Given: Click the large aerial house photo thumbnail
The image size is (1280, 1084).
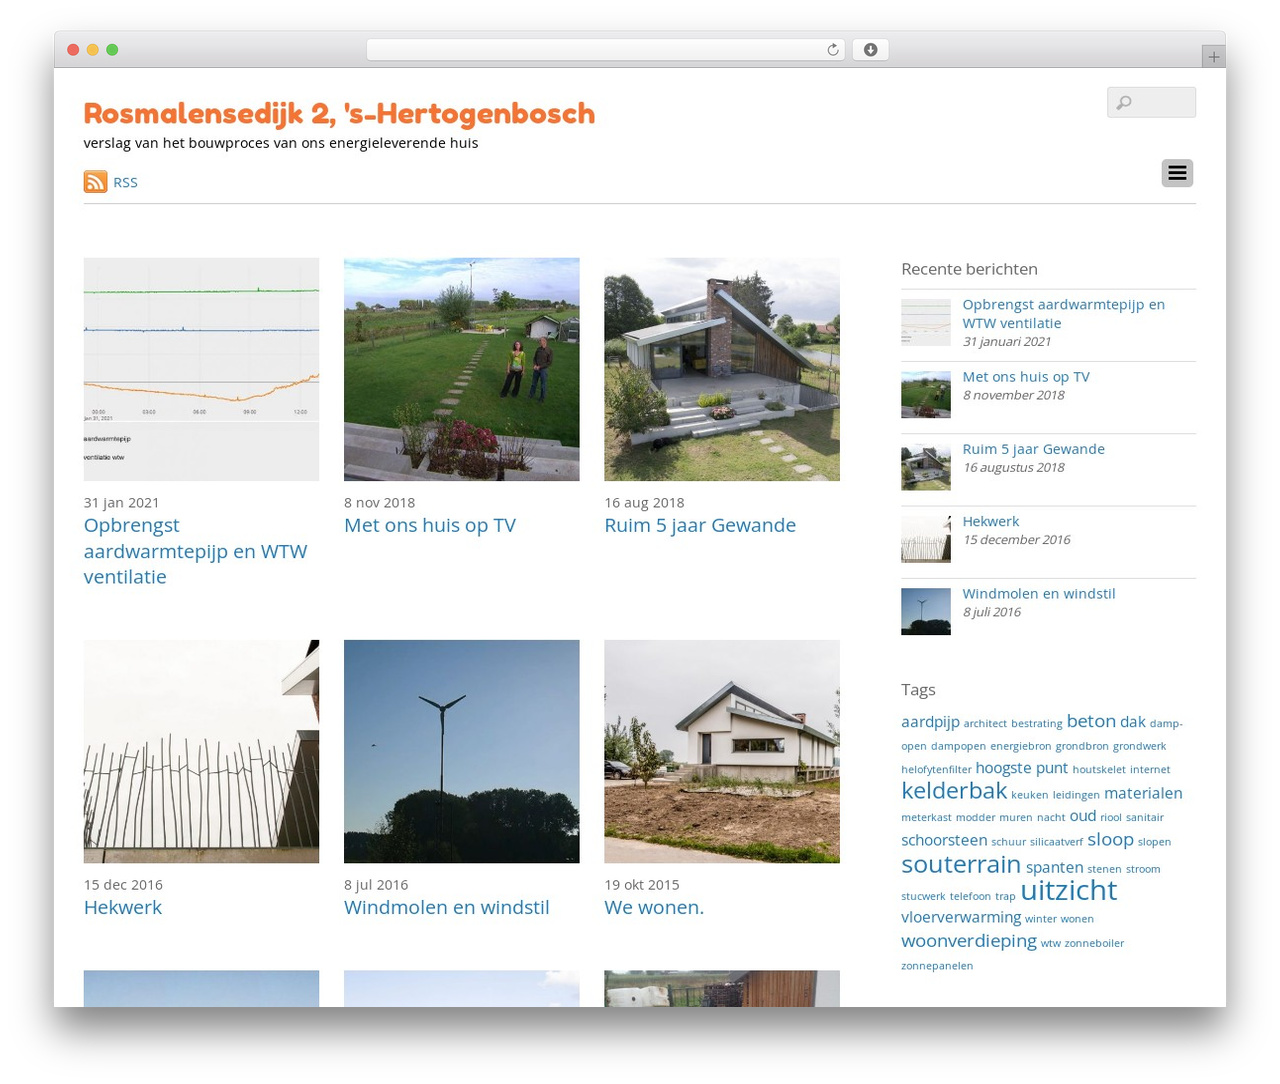Looking at the screenshot, I should click(721, 369).
